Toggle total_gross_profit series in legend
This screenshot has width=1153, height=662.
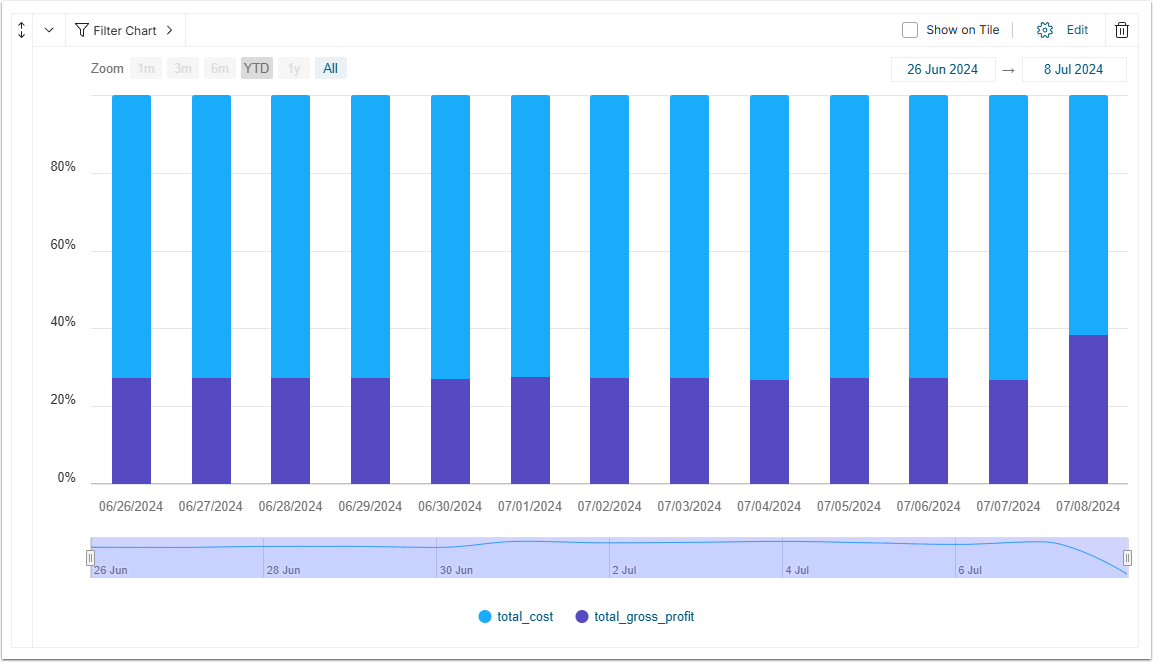[635, 616]
